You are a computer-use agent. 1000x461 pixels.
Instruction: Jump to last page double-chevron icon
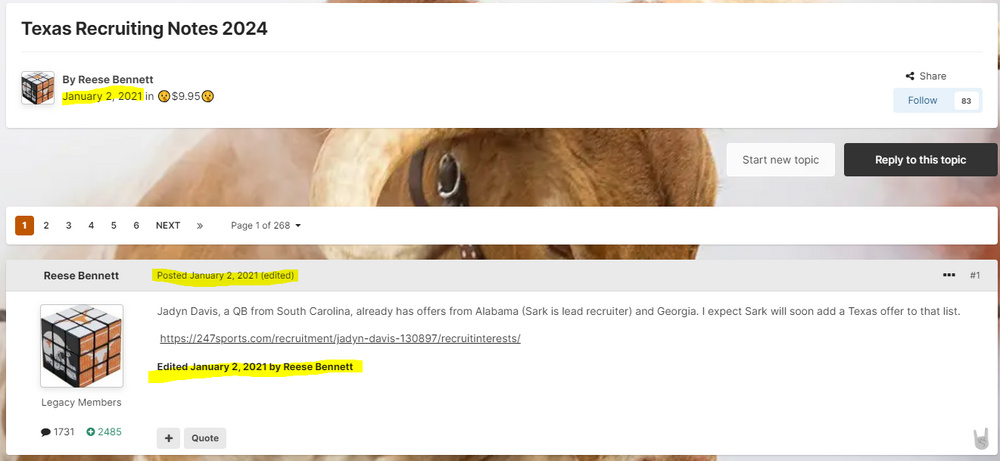point(200,226)
